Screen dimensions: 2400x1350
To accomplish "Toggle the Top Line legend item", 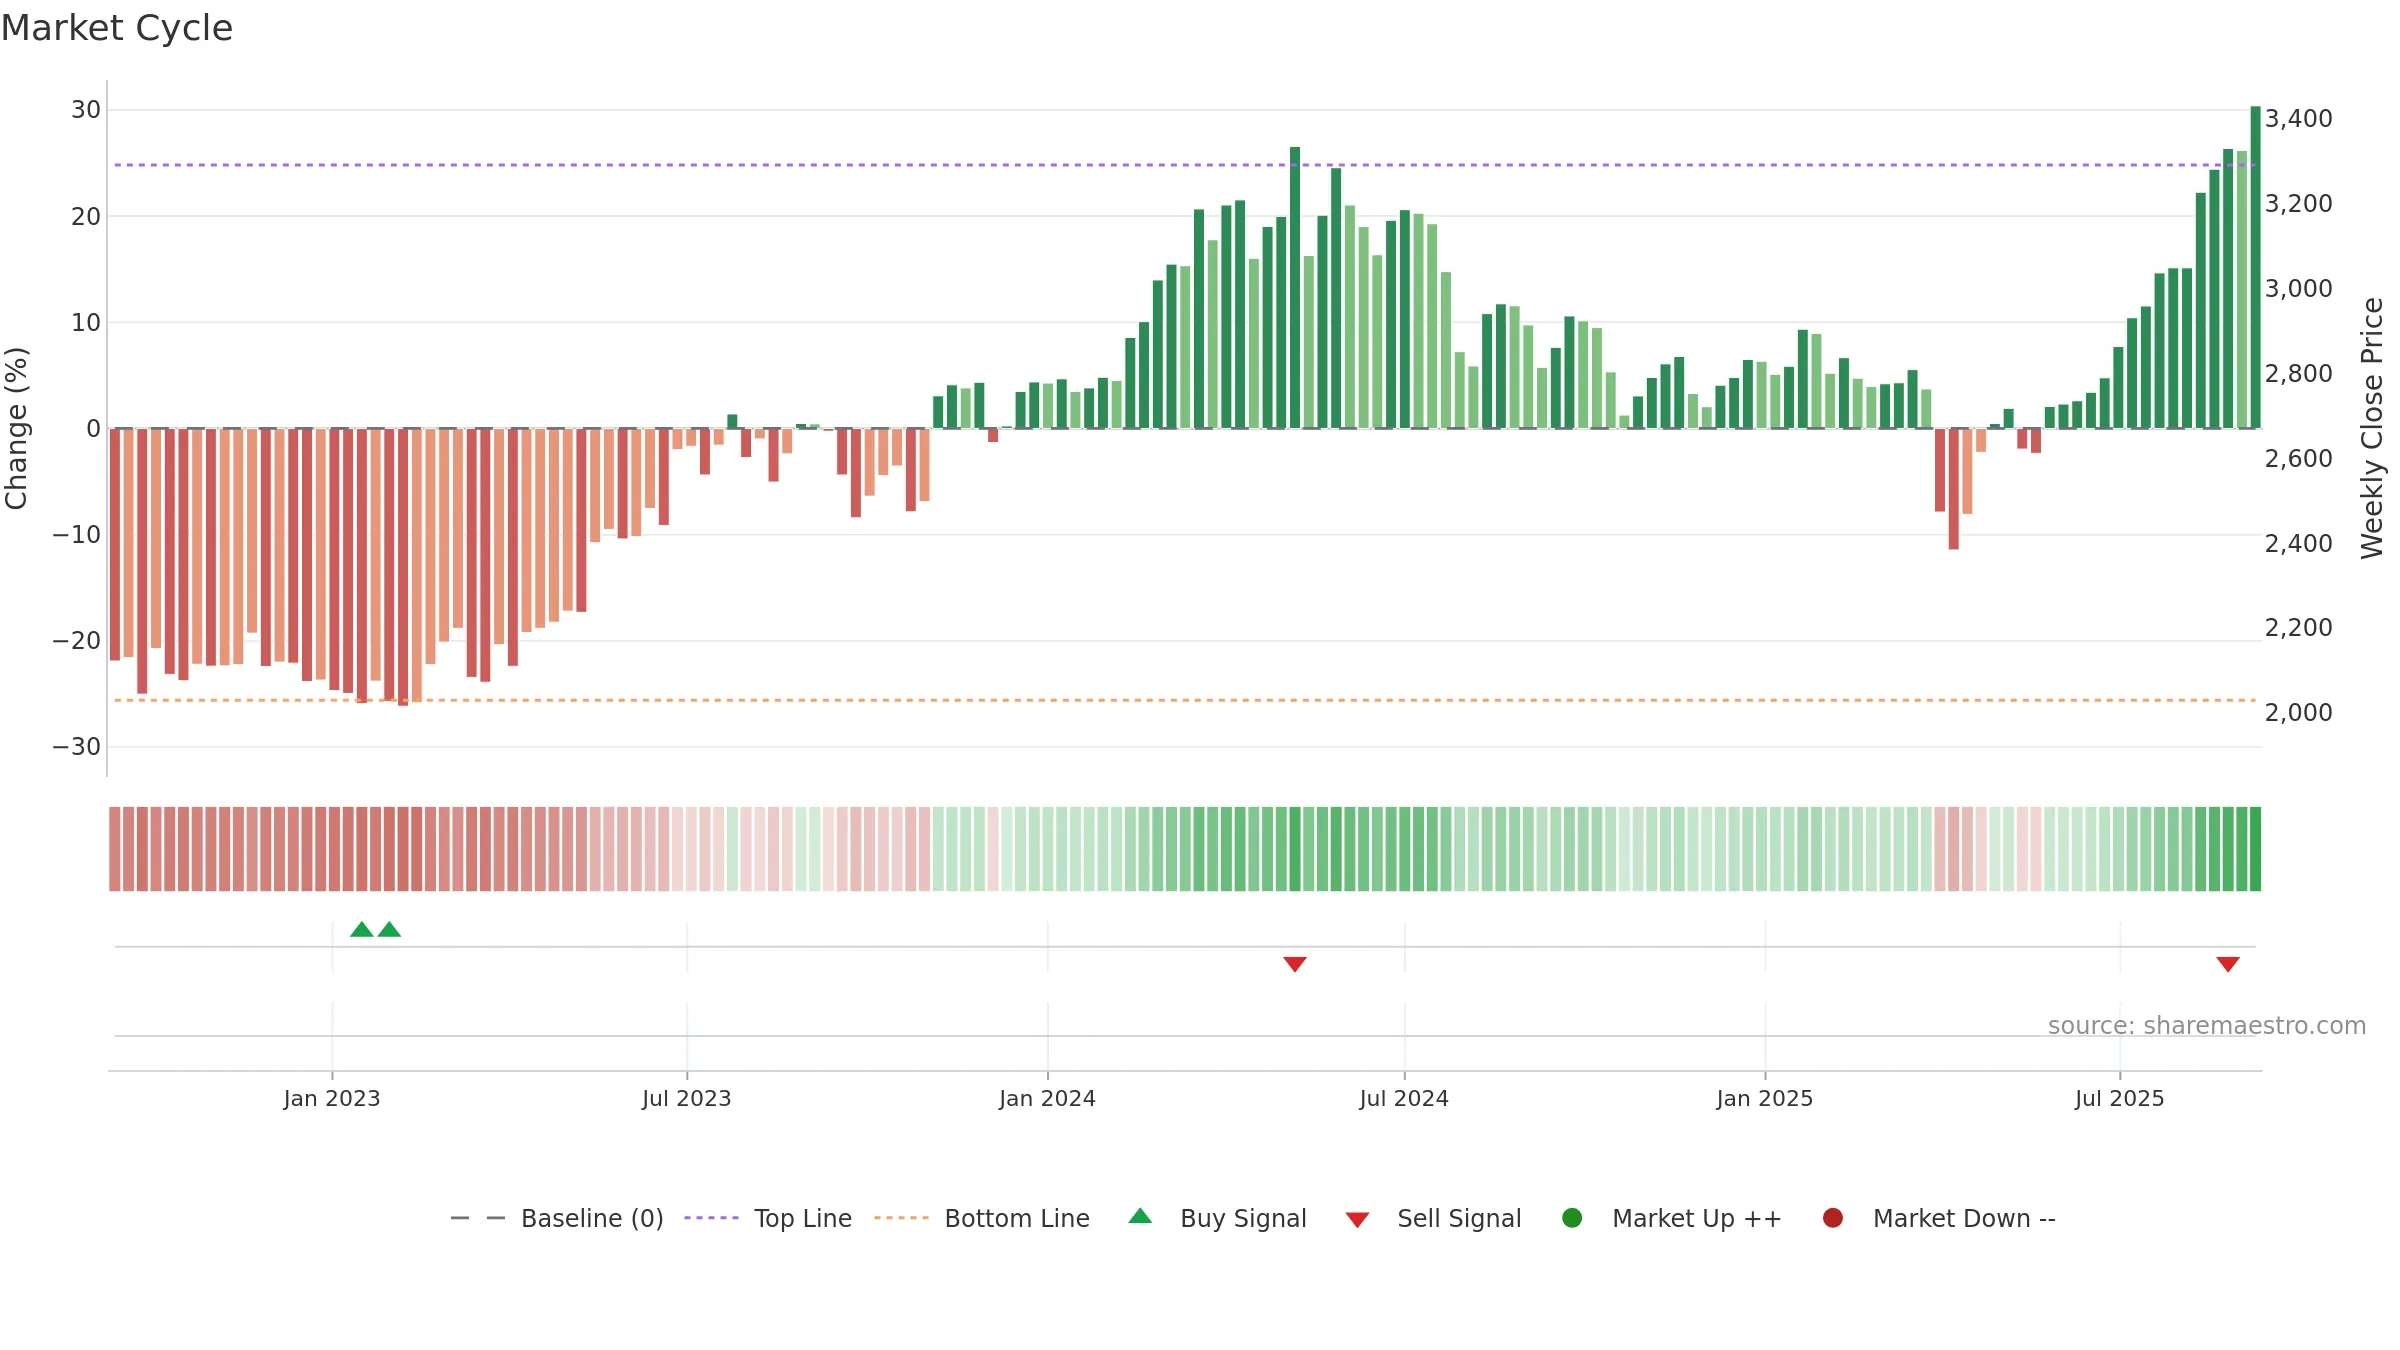I will click(768, 1218).
